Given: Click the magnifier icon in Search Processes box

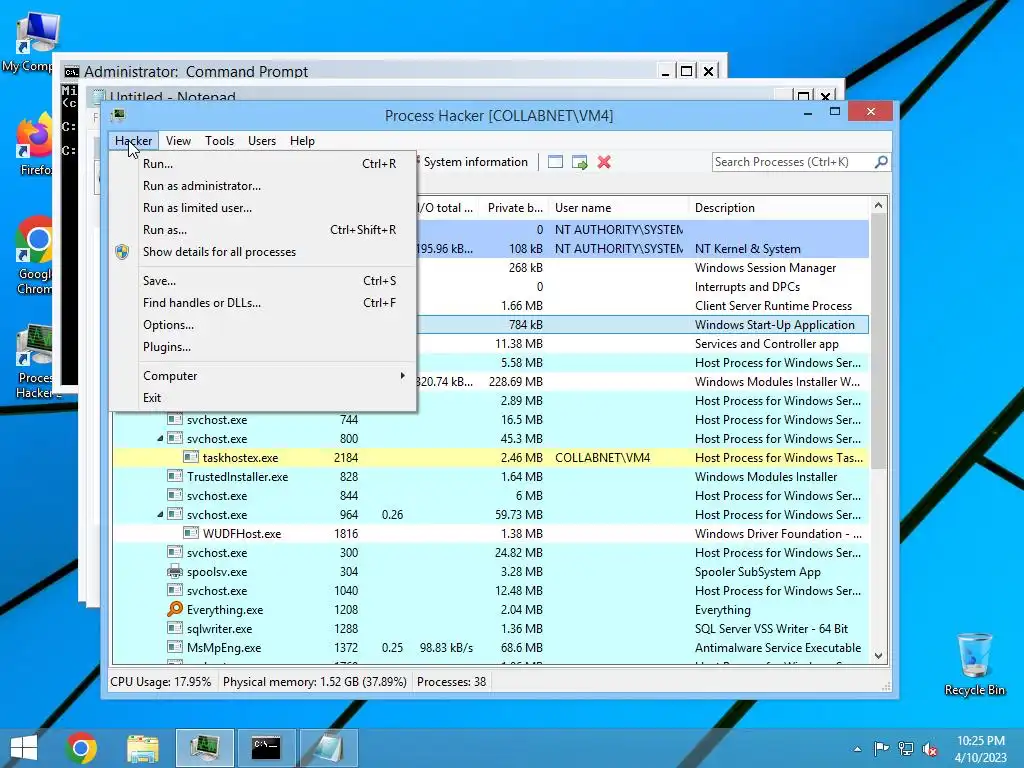Looking at the screenshot, I should [881, 161].
